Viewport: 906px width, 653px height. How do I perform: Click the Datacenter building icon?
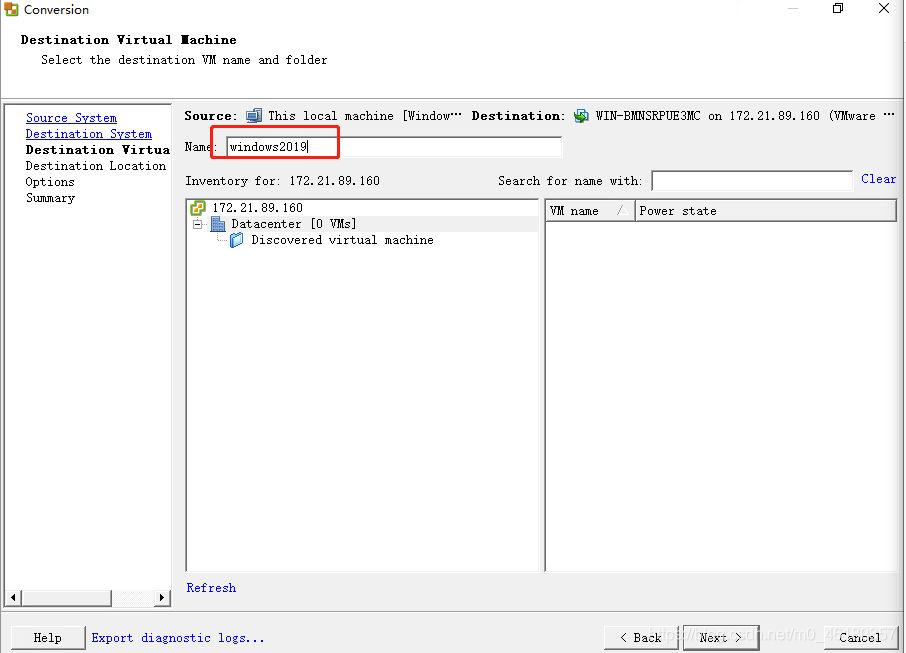pyautogui.click(x=218, y=224)
